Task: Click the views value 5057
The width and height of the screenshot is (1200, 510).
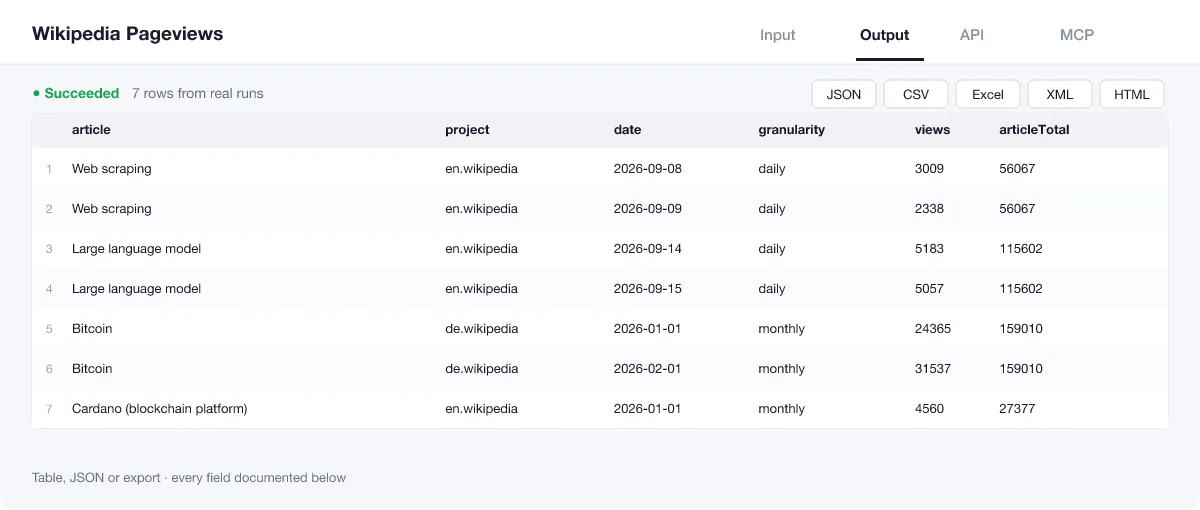Action: [929, 289]
